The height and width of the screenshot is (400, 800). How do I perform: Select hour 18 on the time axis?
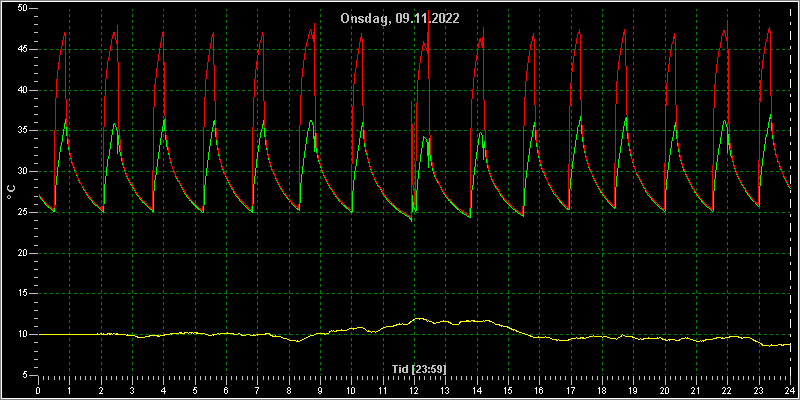602,390
